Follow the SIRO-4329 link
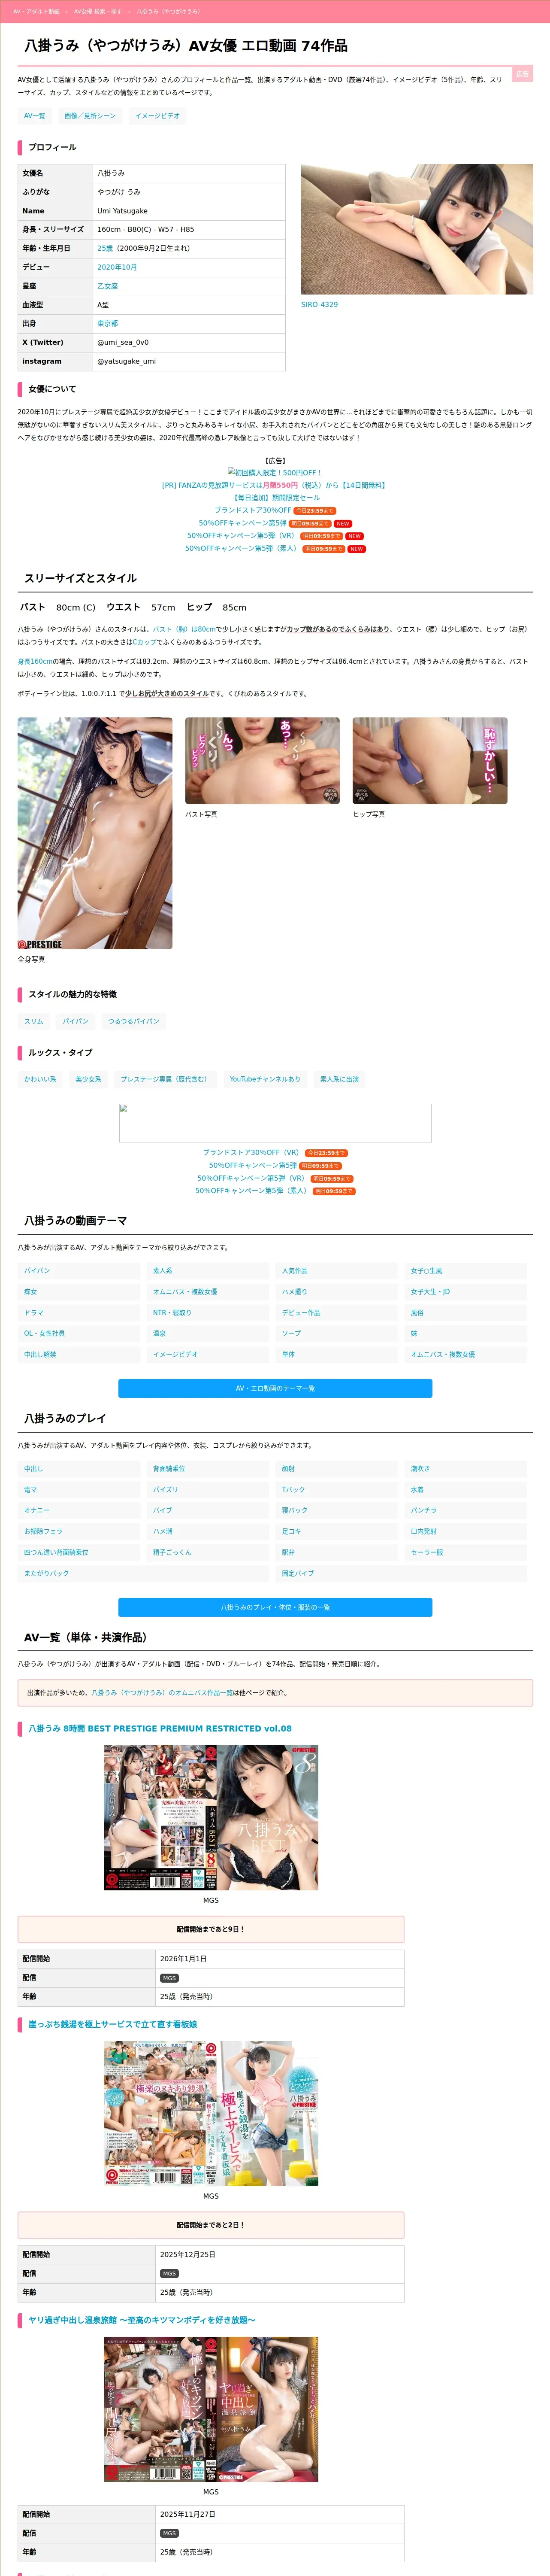Viewport: 550px width, 2576px height. pos(319,304)
